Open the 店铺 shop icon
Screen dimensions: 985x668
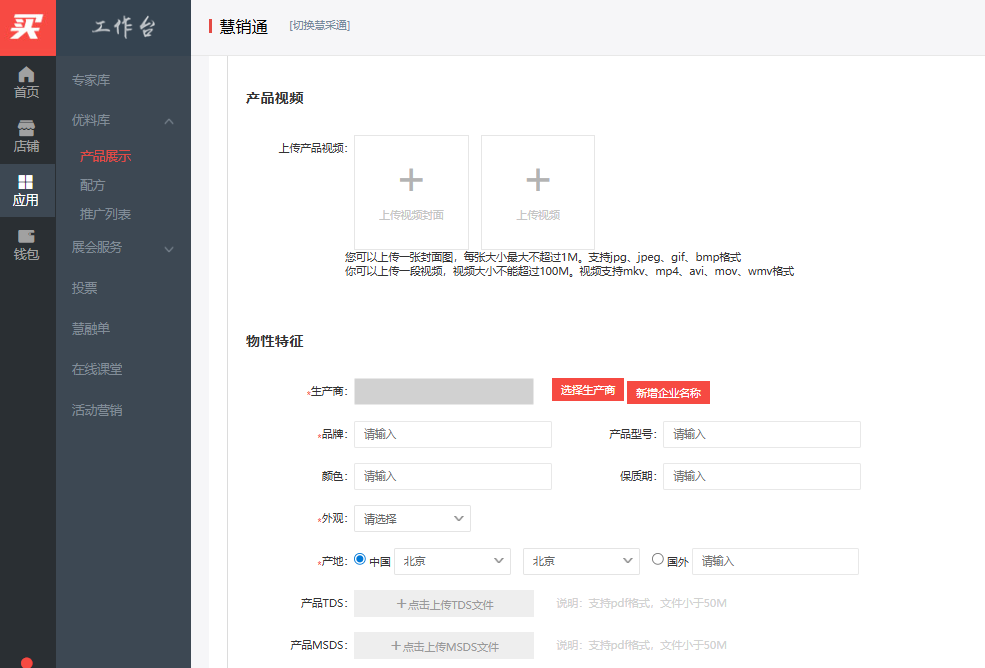point(27,136)
